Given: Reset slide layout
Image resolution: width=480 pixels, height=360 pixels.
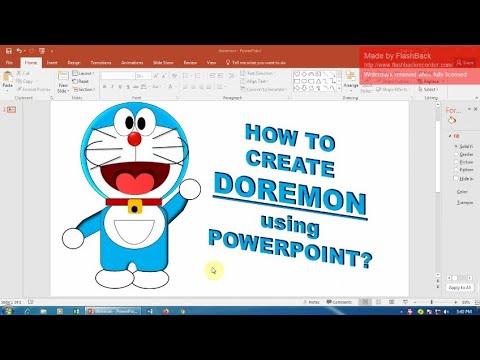Looking at the screenshot, I should coord(81,81).
